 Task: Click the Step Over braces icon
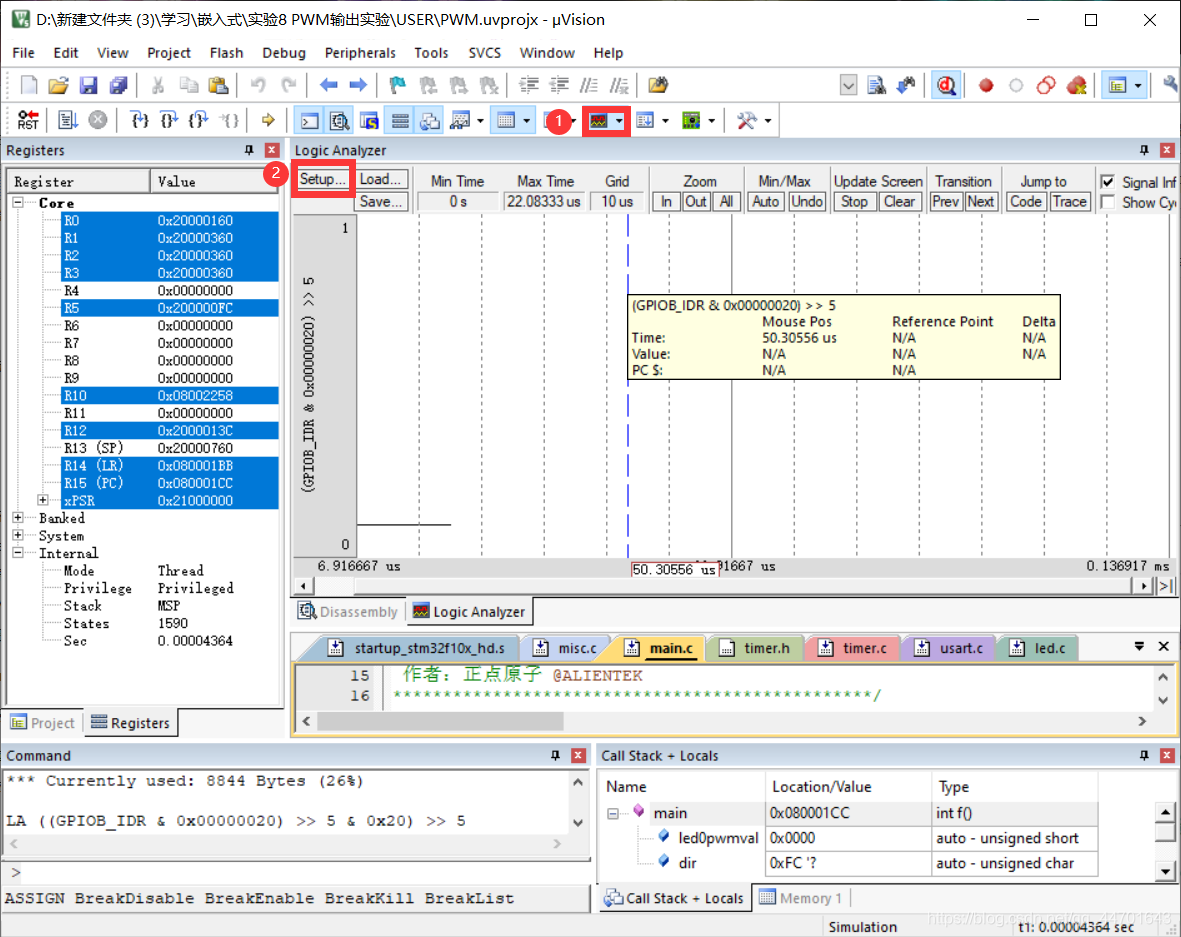pyautogui.click(x=169, y=120)
